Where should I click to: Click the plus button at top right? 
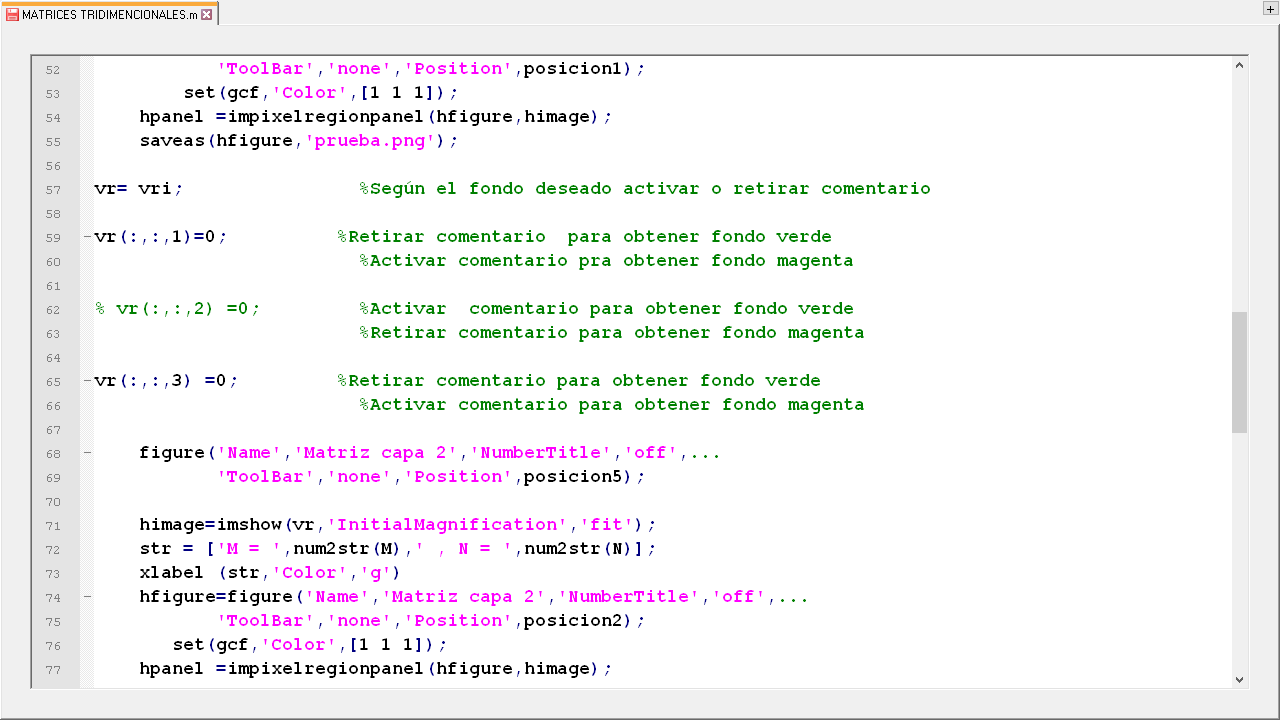tap(1269, 9)
